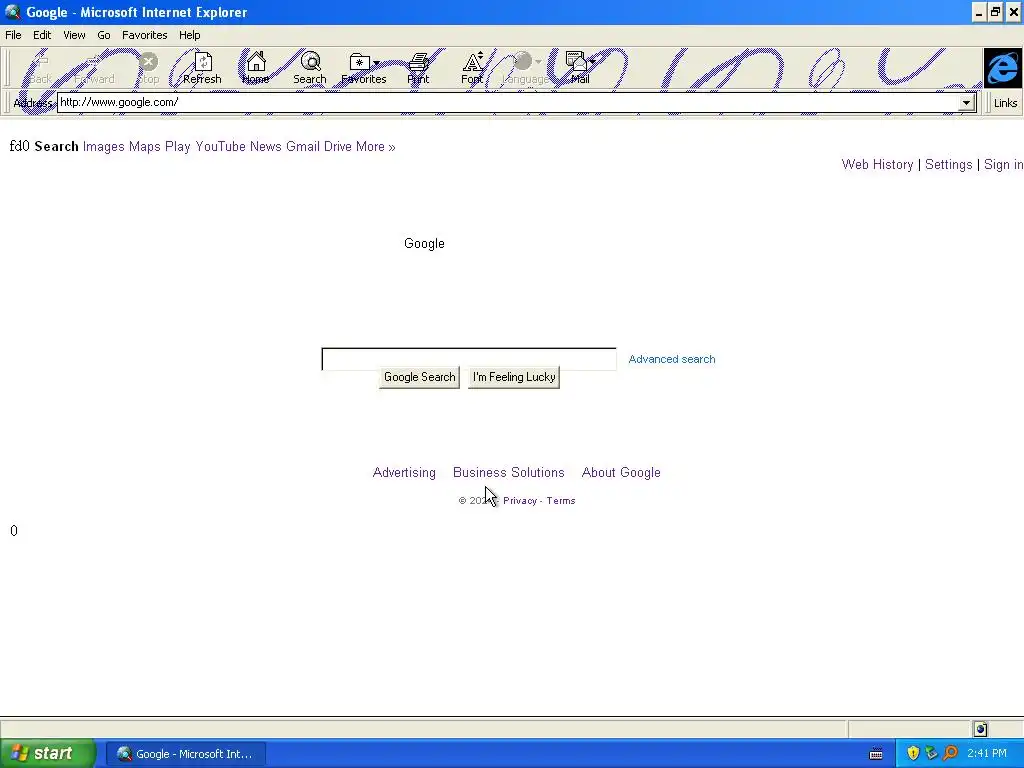This screenshot has height=768, width=1024.
Task: Open the Web History link
Action: pyautogui.click(x=877, y=165)
